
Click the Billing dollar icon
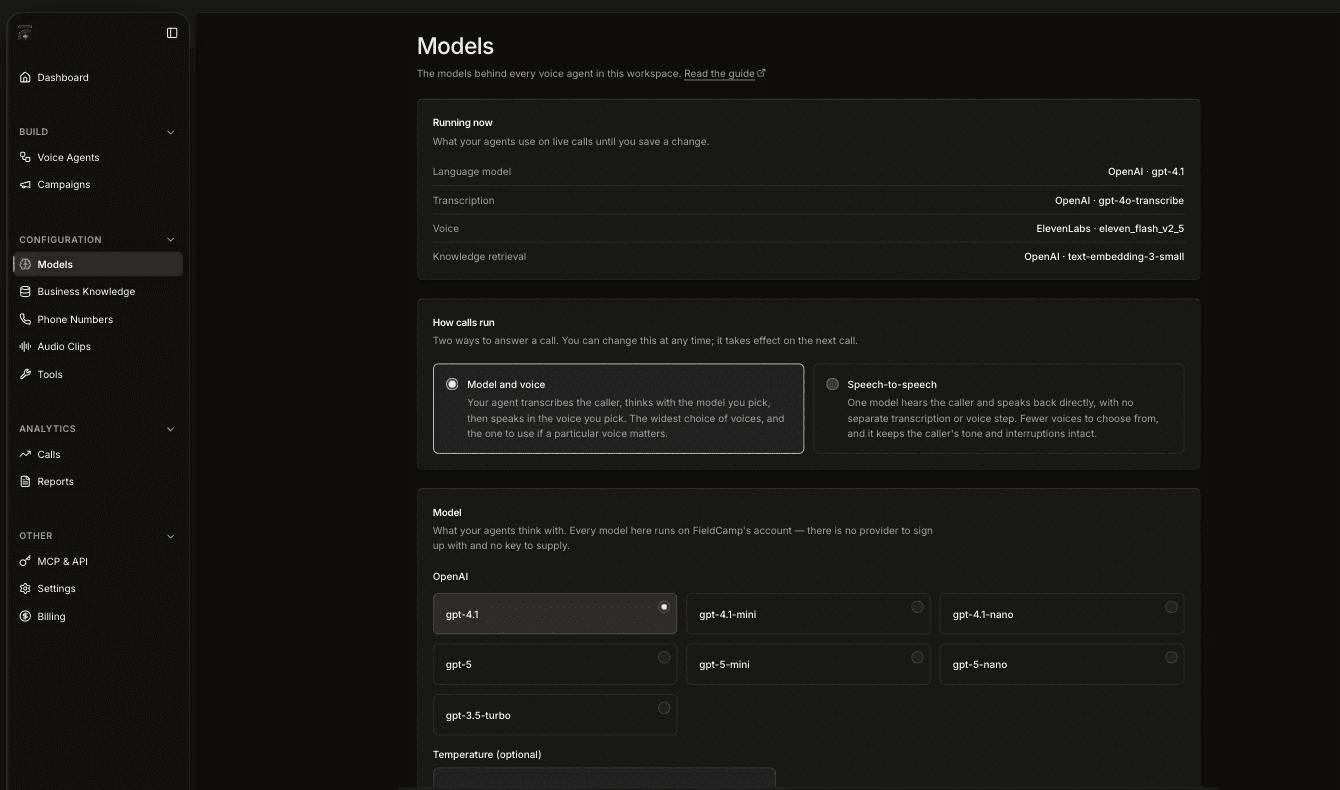point(25,616)
